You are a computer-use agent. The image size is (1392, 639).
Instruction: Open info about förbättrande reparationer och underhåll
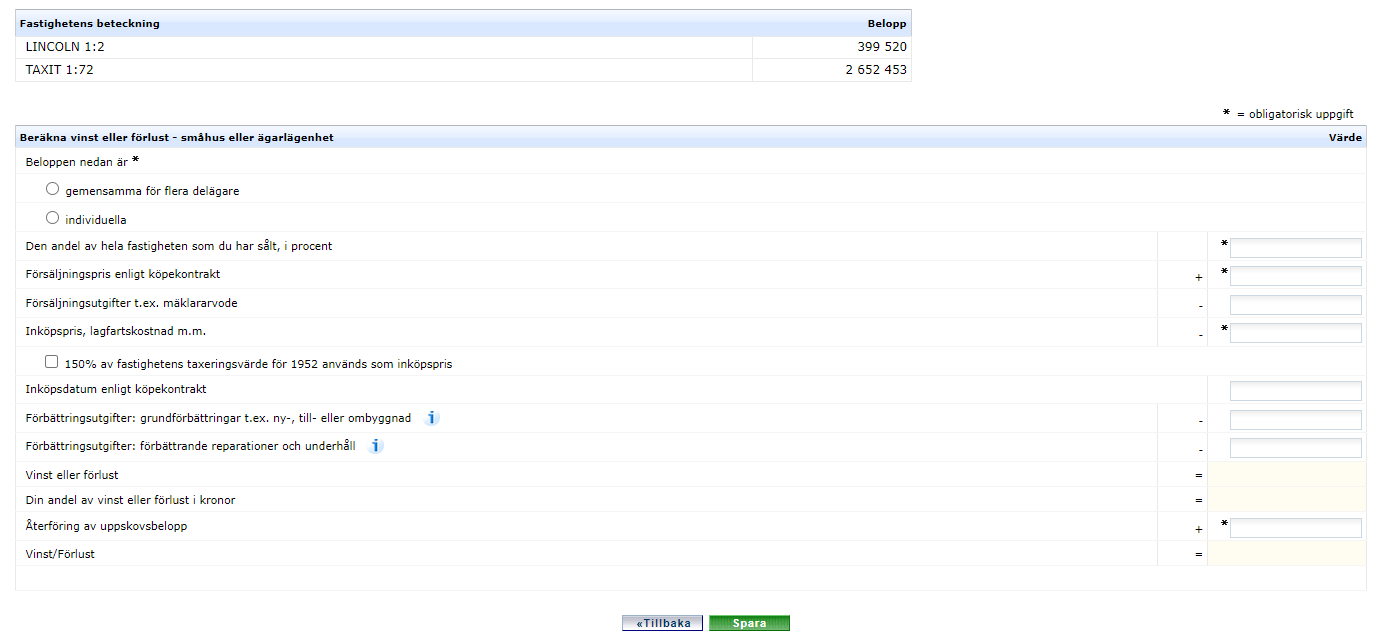375,447
